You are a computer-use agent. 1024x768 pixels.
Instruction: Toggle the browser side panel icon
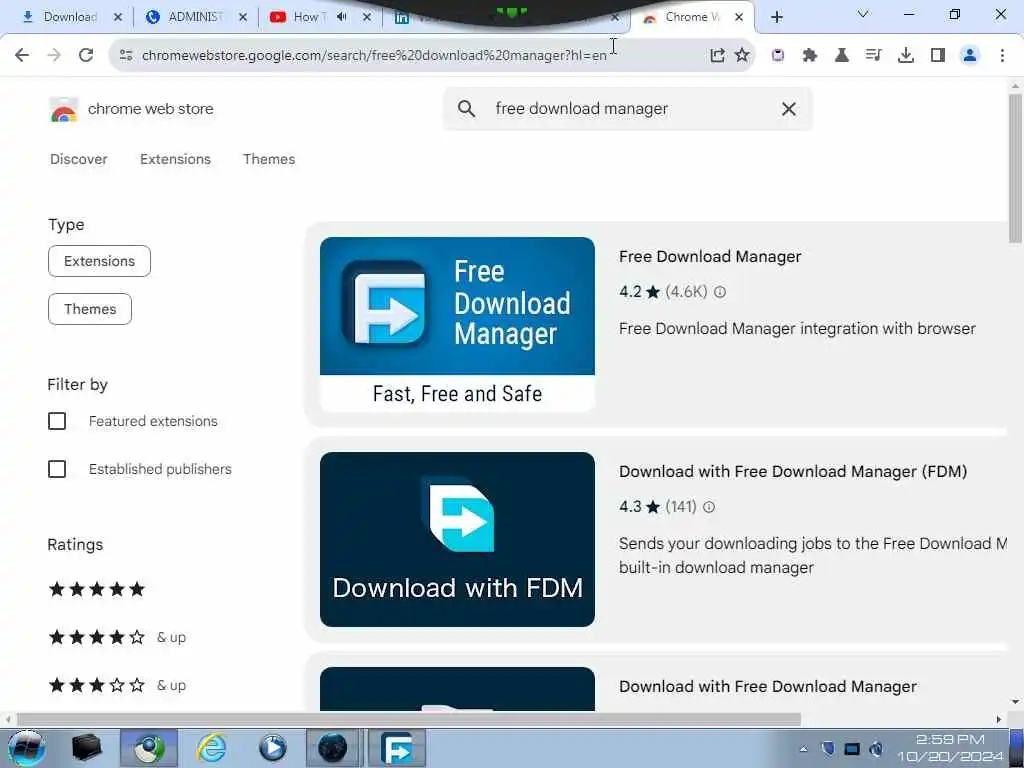[x=938, y=56]
